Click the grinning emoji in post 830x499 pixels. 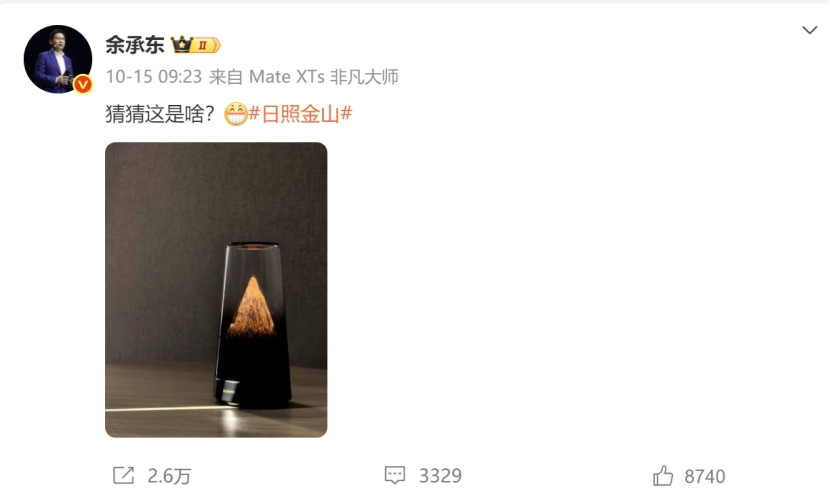click(236, 114)
